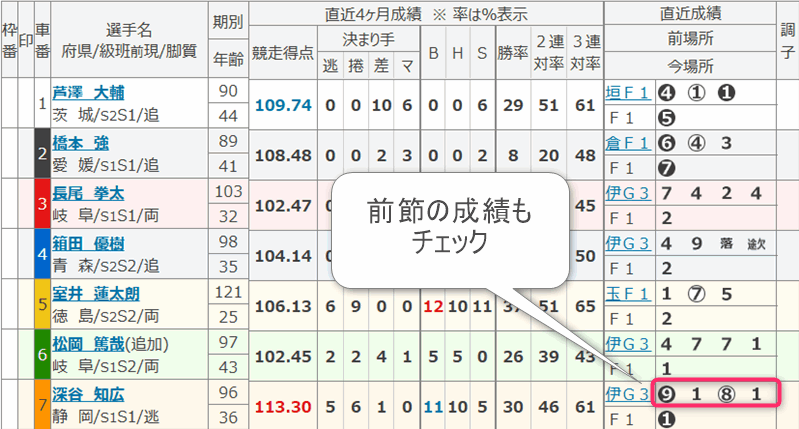Click red racing score 113.30
Viewport: 799px width, 429px height.
click(x=283, y=407)
